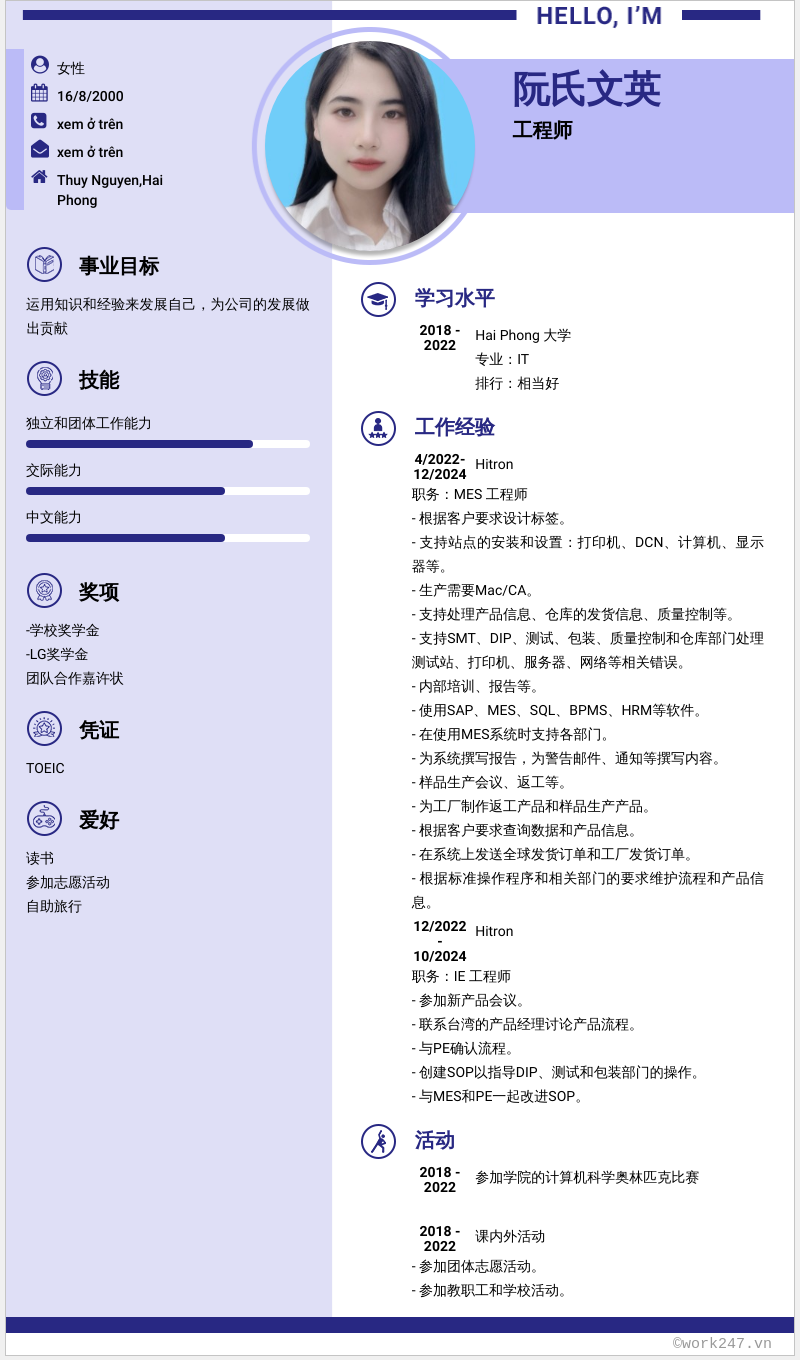Click the lightbulb icon next to 技能
Screen dimensions: 800x1360
44,380
